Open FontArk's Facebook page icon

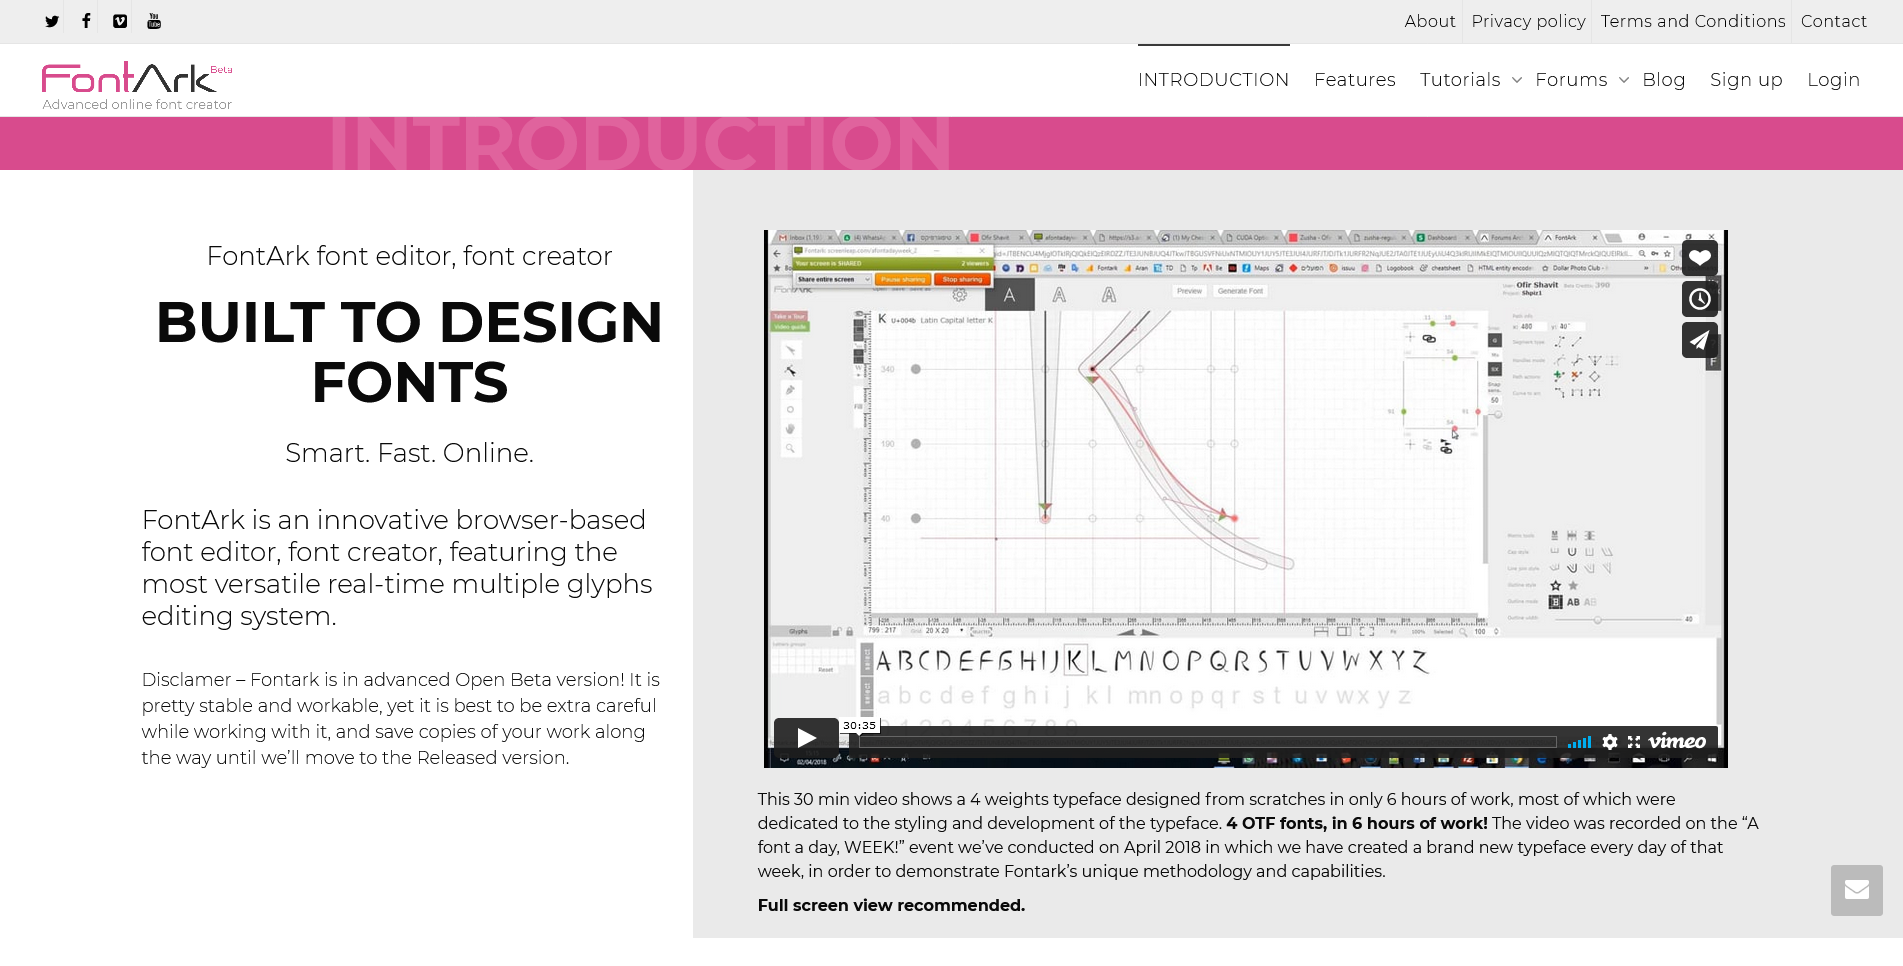[x=86, y=21]
